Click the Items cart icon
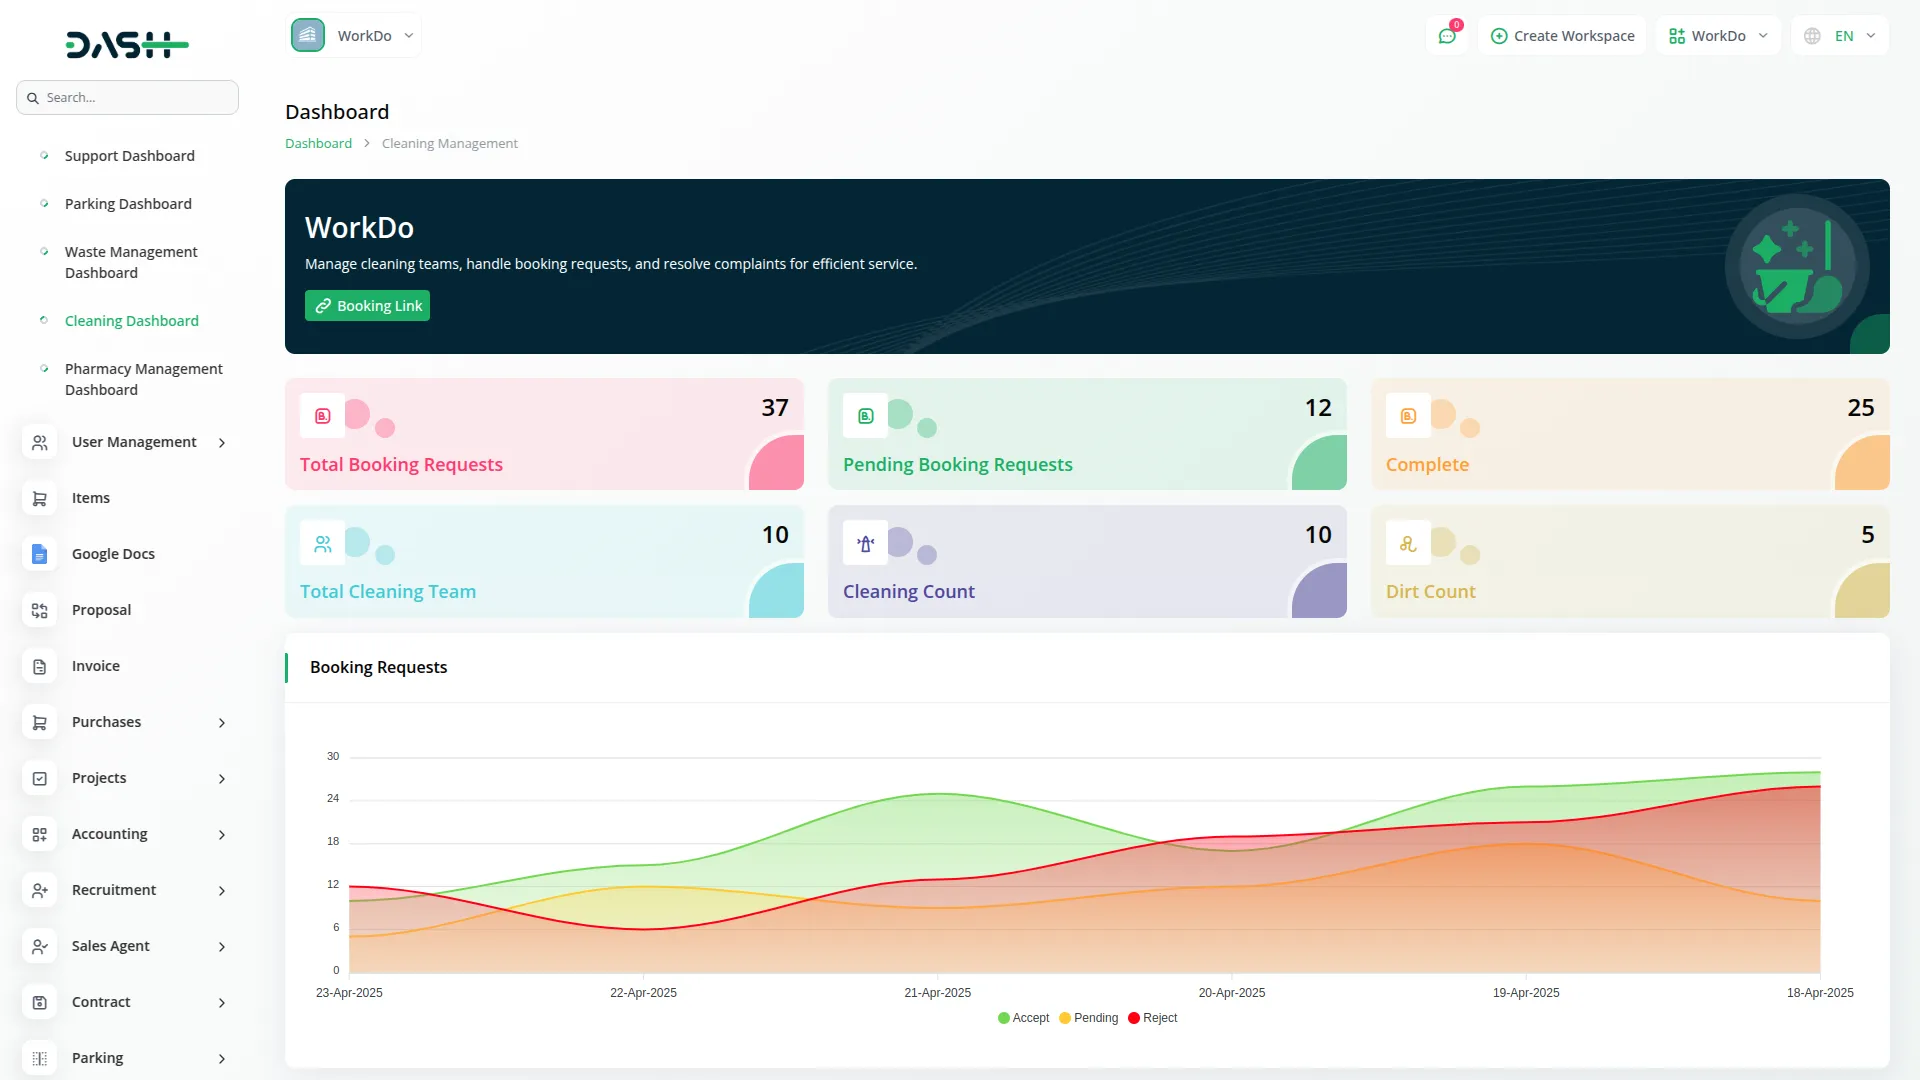This screenshot has width=1920, height=1080. click(x=39, y=498)
